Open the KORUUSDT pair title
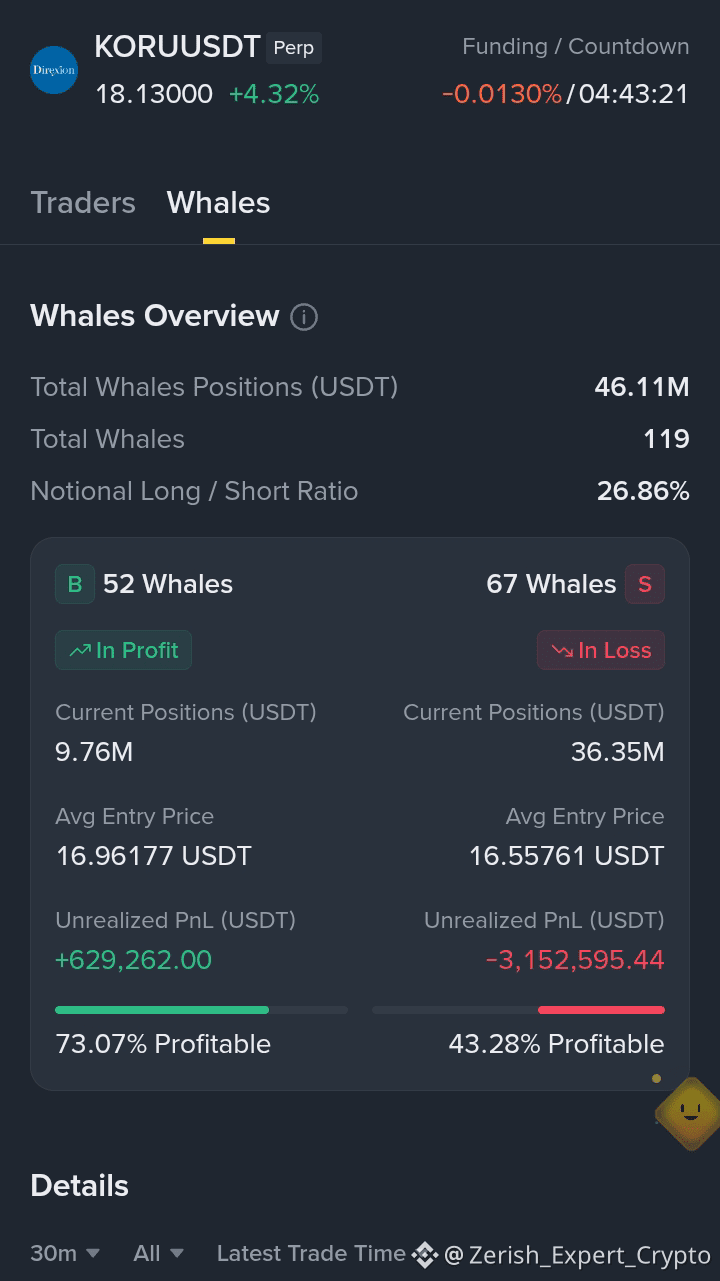Viewport: 720px width, 1281px height. pos(177,47)
